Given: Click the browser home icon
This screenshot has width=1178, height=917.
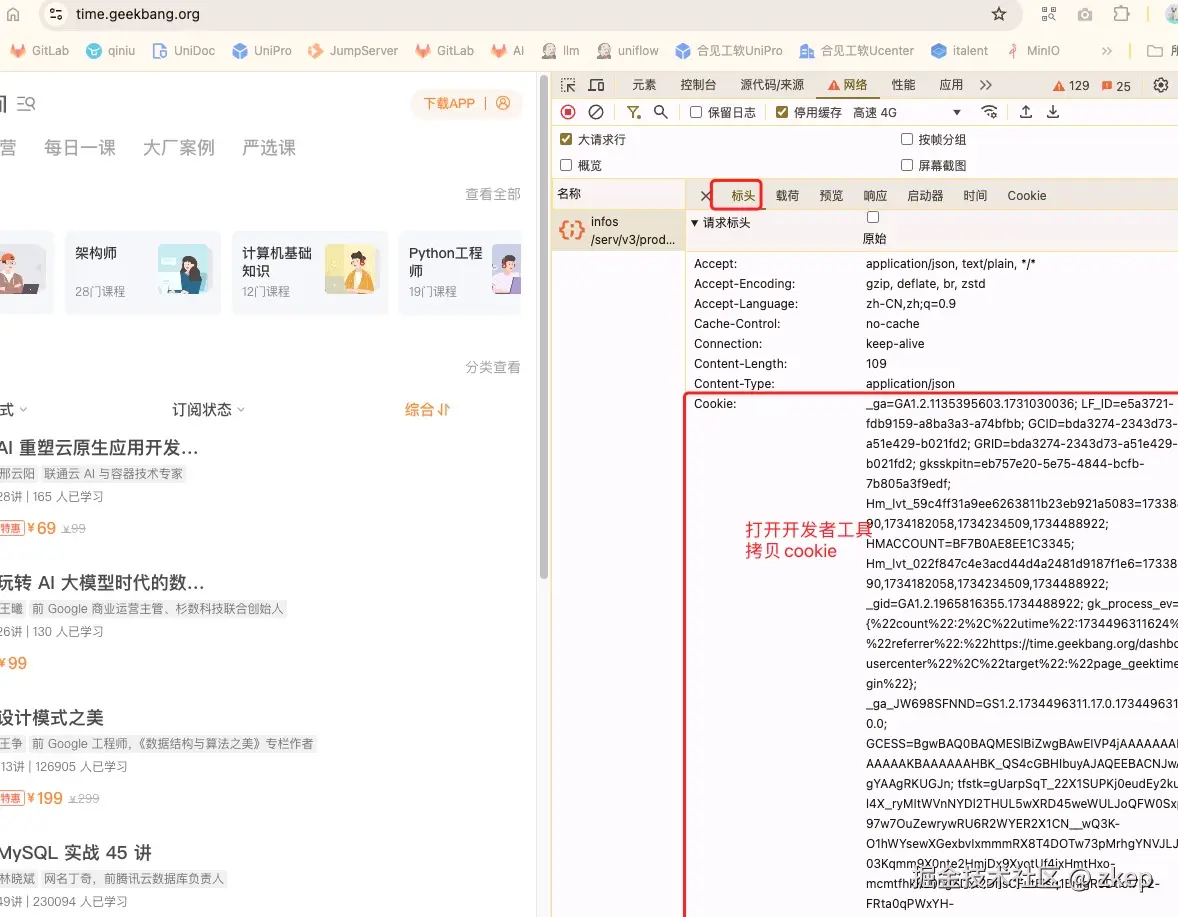Looking at the screenshot, I should tap(14, 14).
